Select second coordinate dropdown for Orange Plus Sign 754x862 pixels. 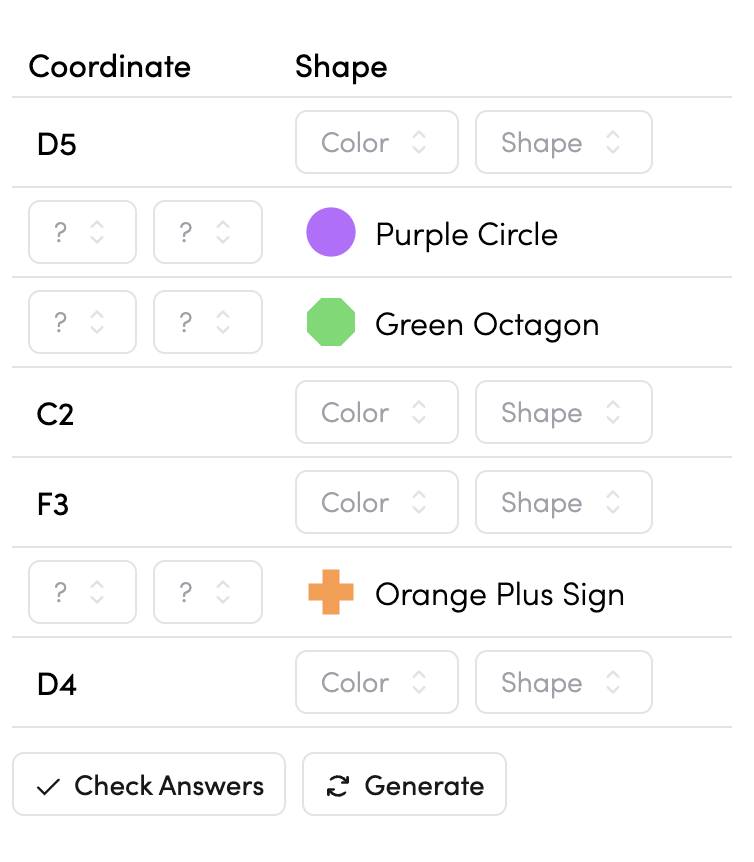tap(207, 593)
